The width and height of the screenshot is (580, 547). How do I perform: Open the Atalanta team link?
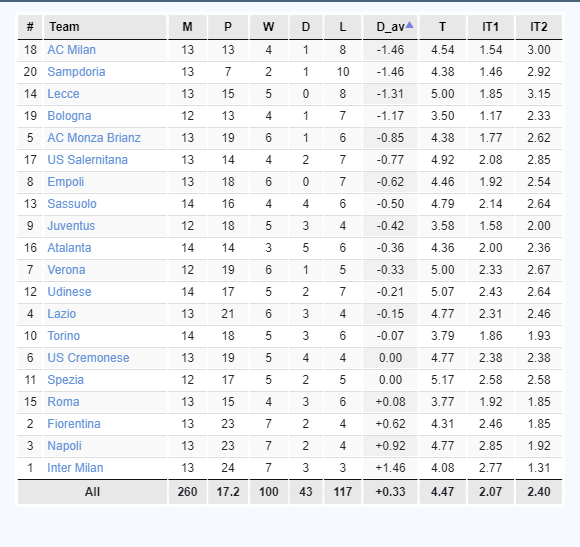point(69,248)
